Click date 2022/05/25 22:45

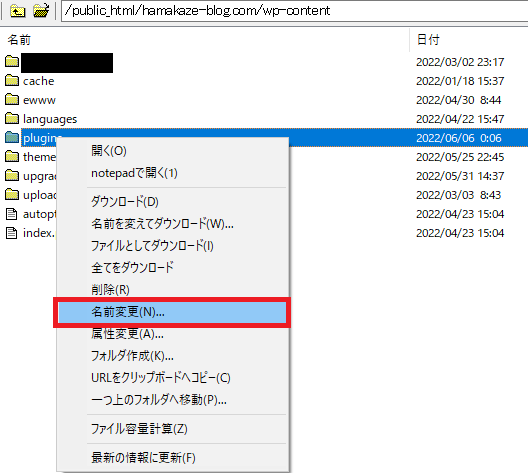[x=460, y=157]
